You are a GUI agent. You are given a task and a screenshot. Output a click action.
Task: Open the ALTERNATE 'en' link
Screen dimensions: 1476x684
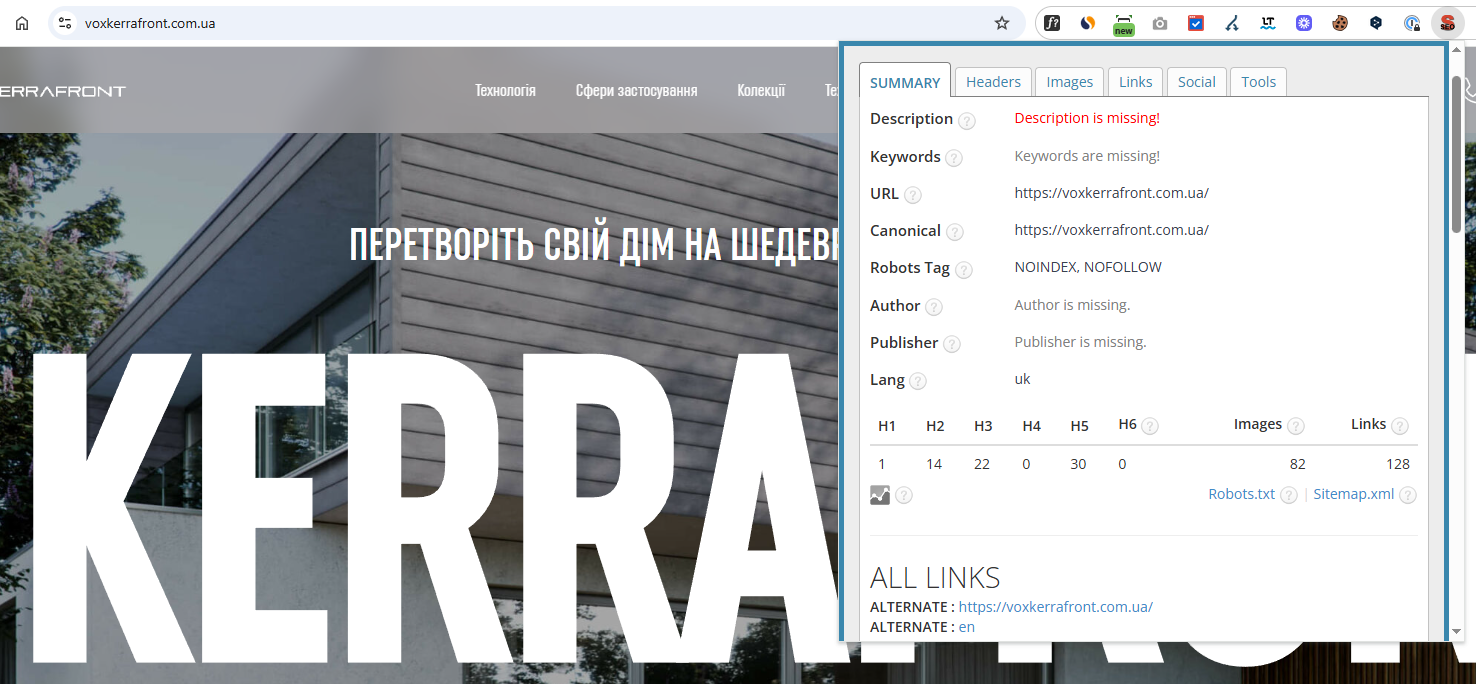point(967,627)
